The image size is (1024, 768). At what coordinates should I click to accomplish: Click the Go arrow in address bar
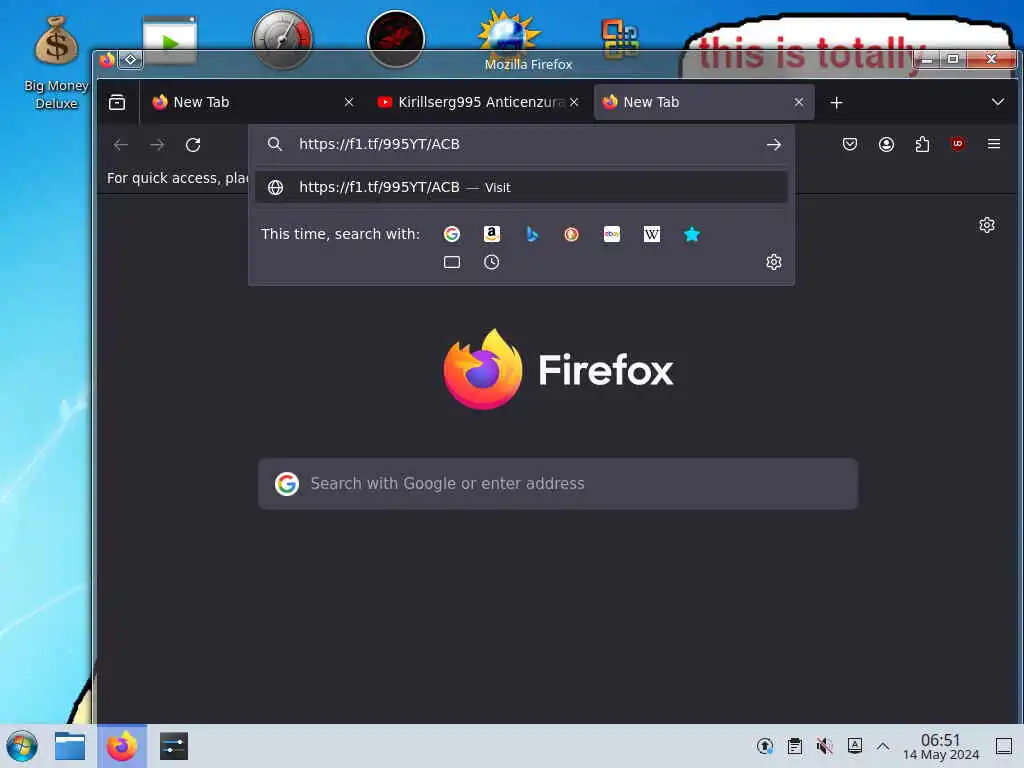[x=774, y=144]
